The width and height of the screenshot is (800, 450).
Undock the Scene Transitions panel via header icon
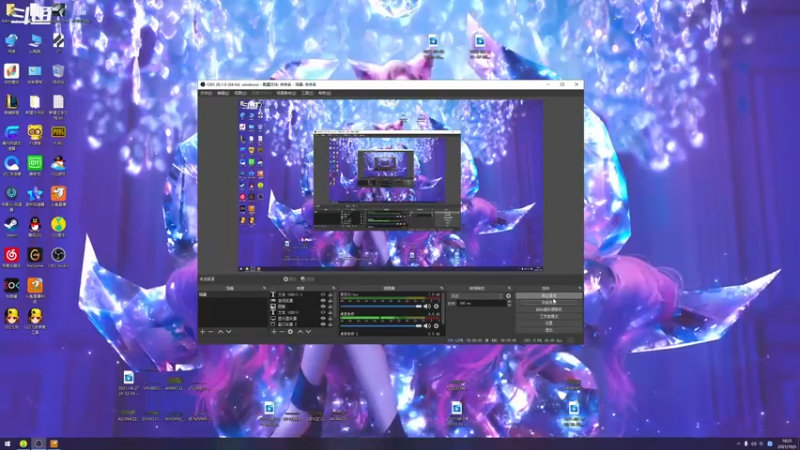point(509,288)
